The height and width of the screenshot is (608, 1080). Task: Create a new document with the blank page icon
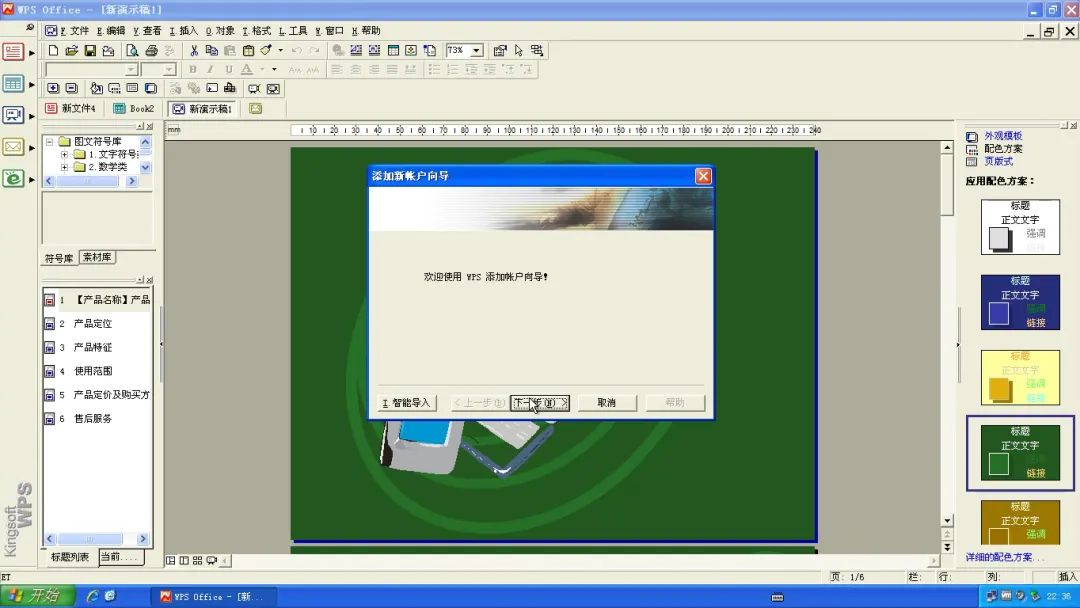click(x=53, y=50)
